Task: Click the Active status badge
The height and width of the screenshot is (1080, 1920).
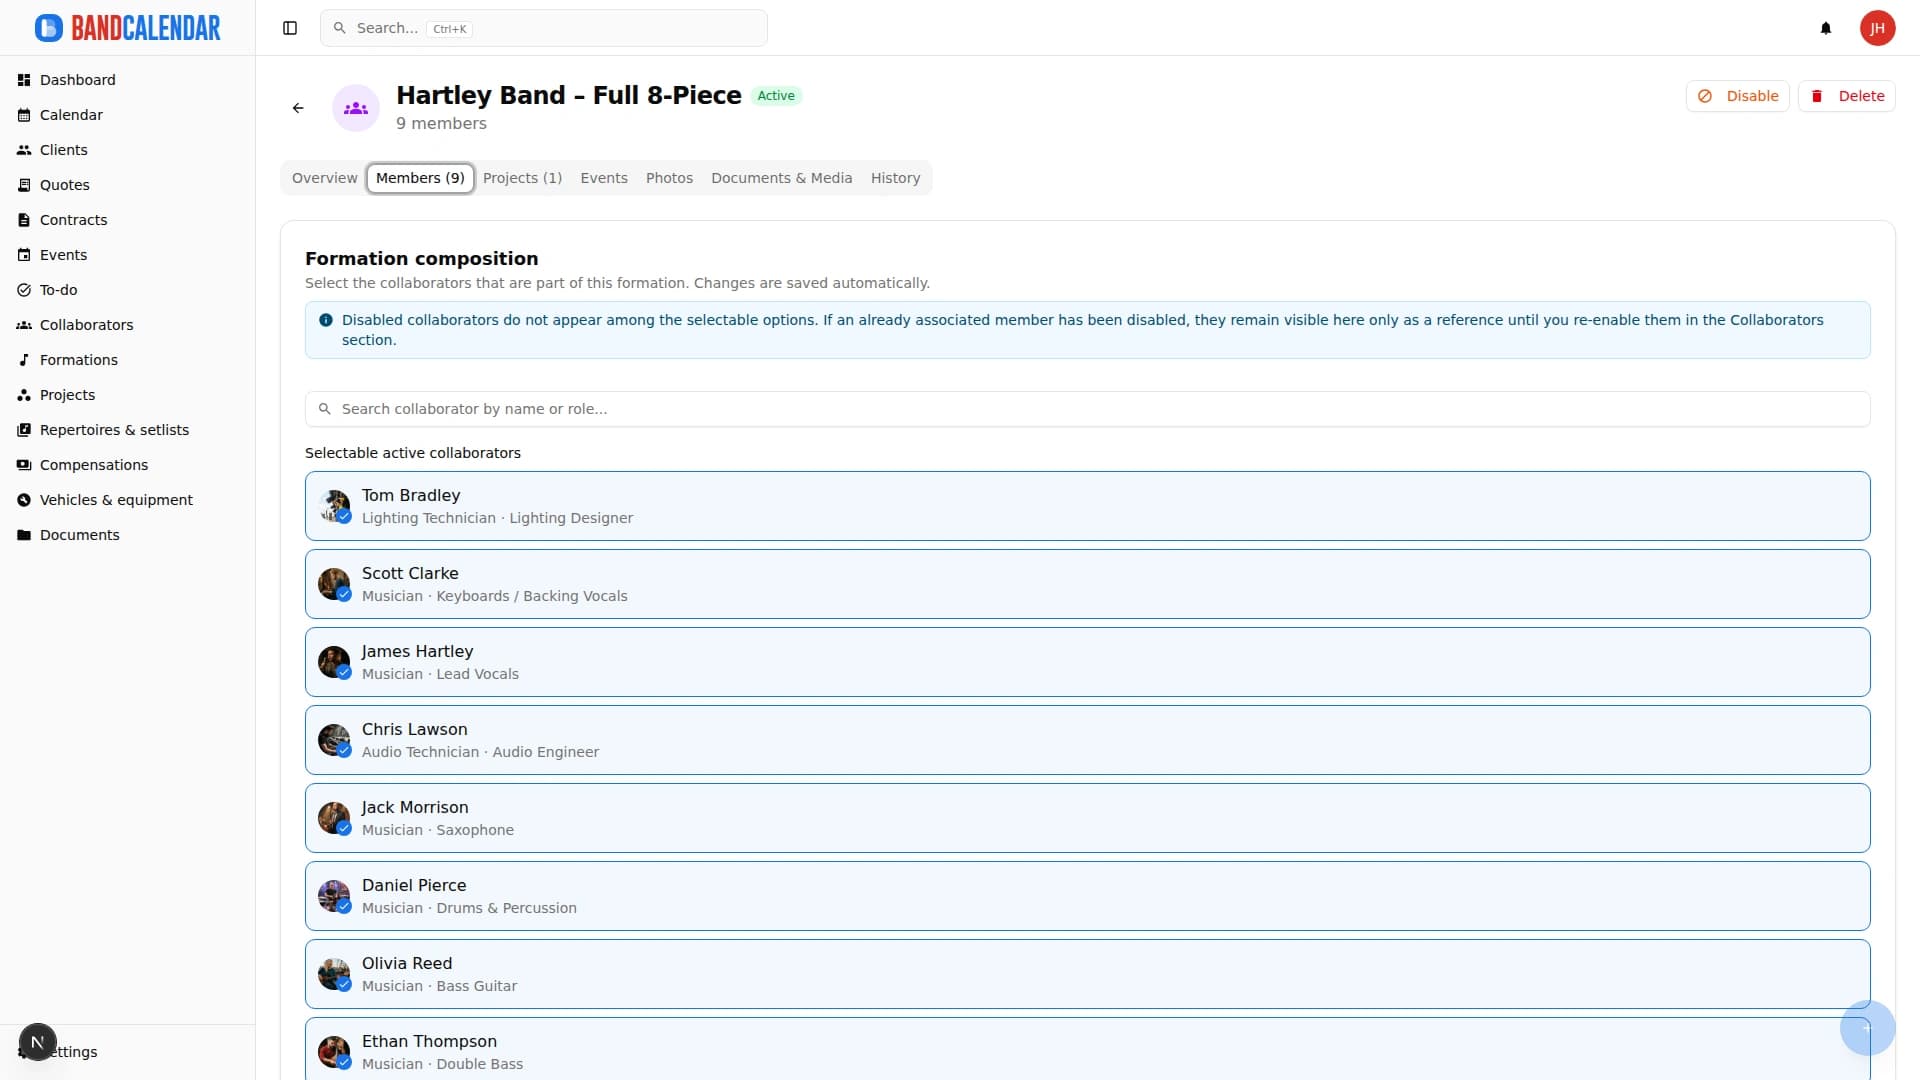Action: pyautogui.click(x=776, y=96)
